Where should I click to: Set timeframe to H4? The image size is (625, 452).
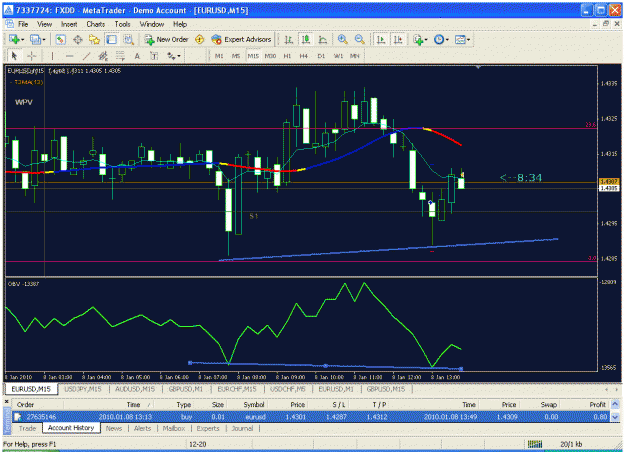pyautogui.click(x=304, y=56)
